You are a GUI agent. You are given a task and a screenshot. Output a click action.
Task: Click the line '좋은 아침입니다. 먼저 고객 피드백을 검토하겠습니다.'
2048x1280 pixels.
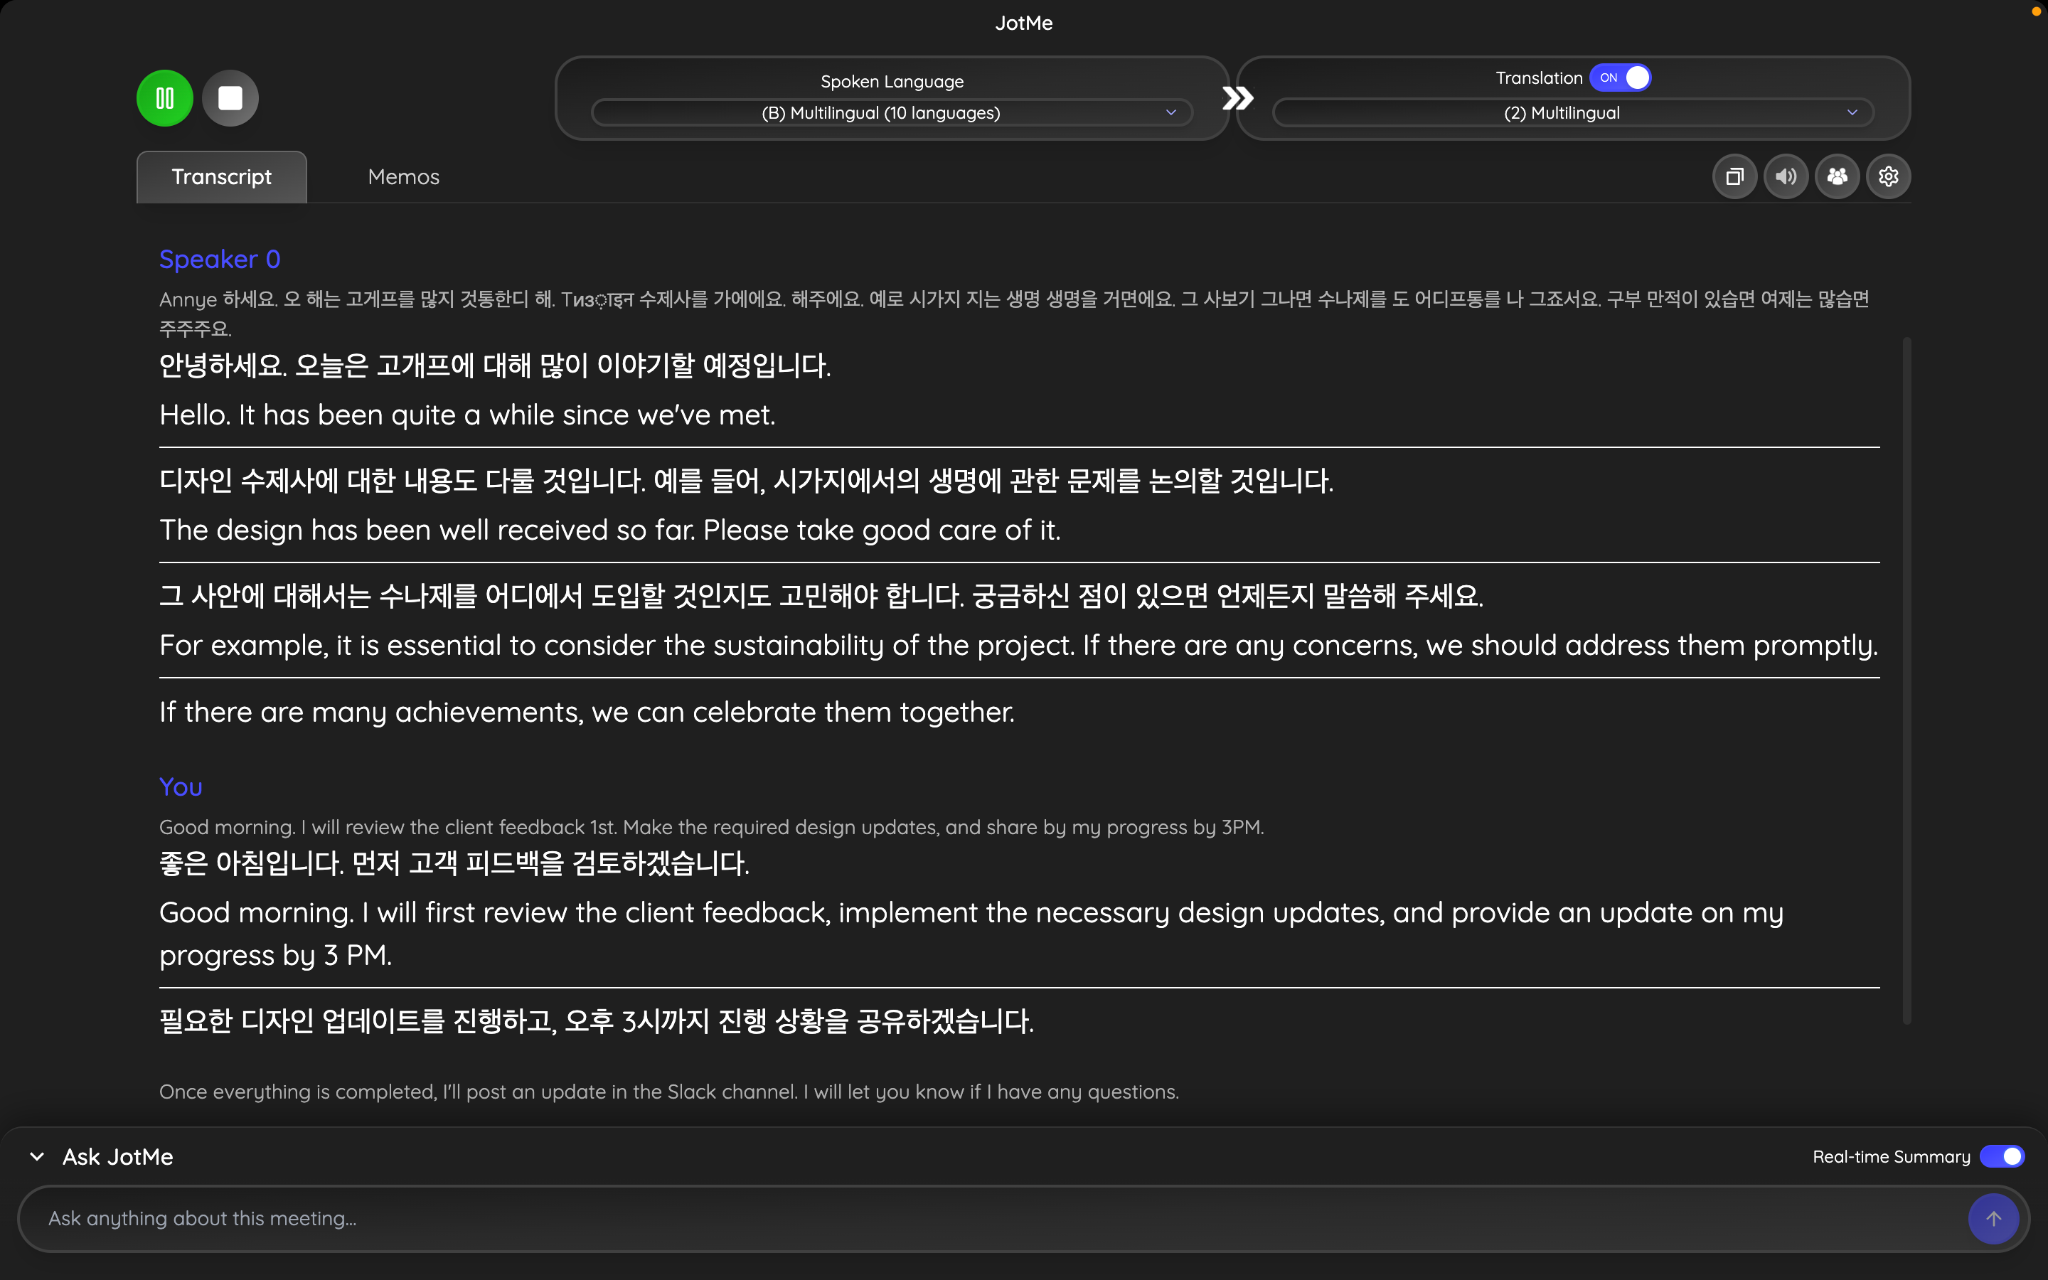tap(455, 864)
